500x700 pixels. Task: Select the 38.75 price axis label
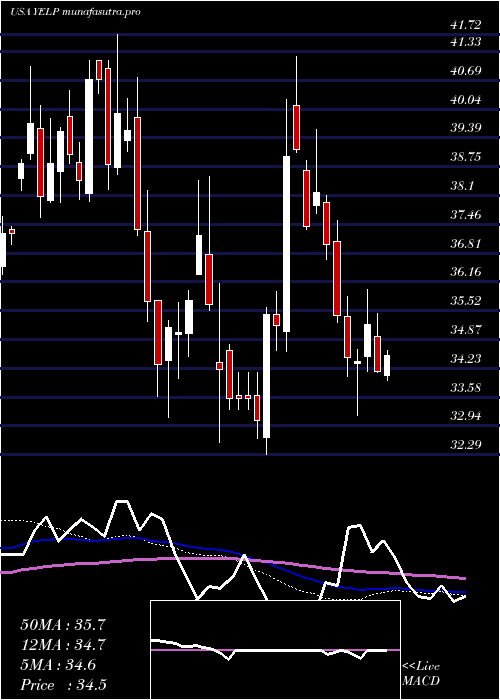click(467, 157)
